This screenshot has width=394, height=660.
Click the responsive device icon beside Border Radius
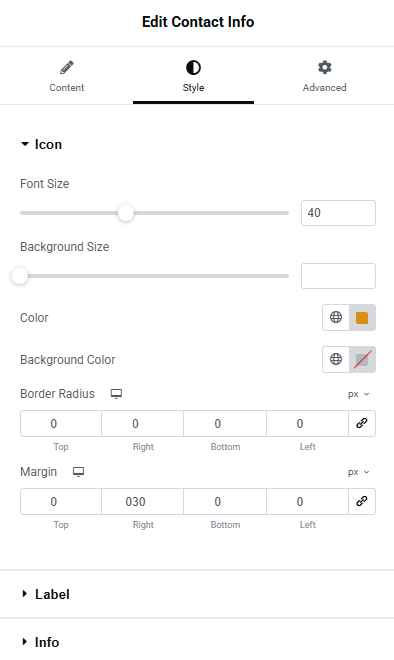(x=116, y=394)
